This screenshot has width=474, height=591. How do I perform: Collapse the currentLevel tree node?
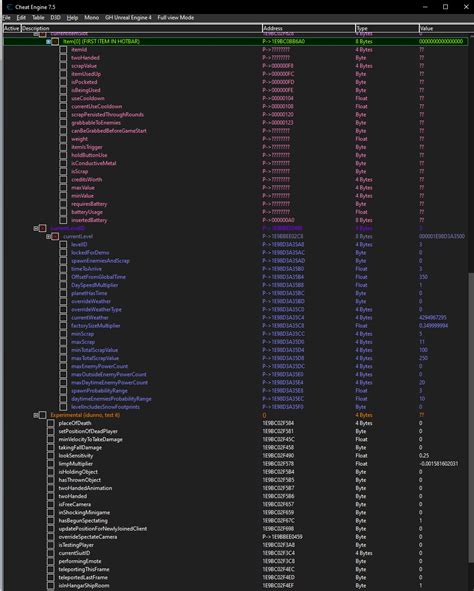[x=48, y=236]
